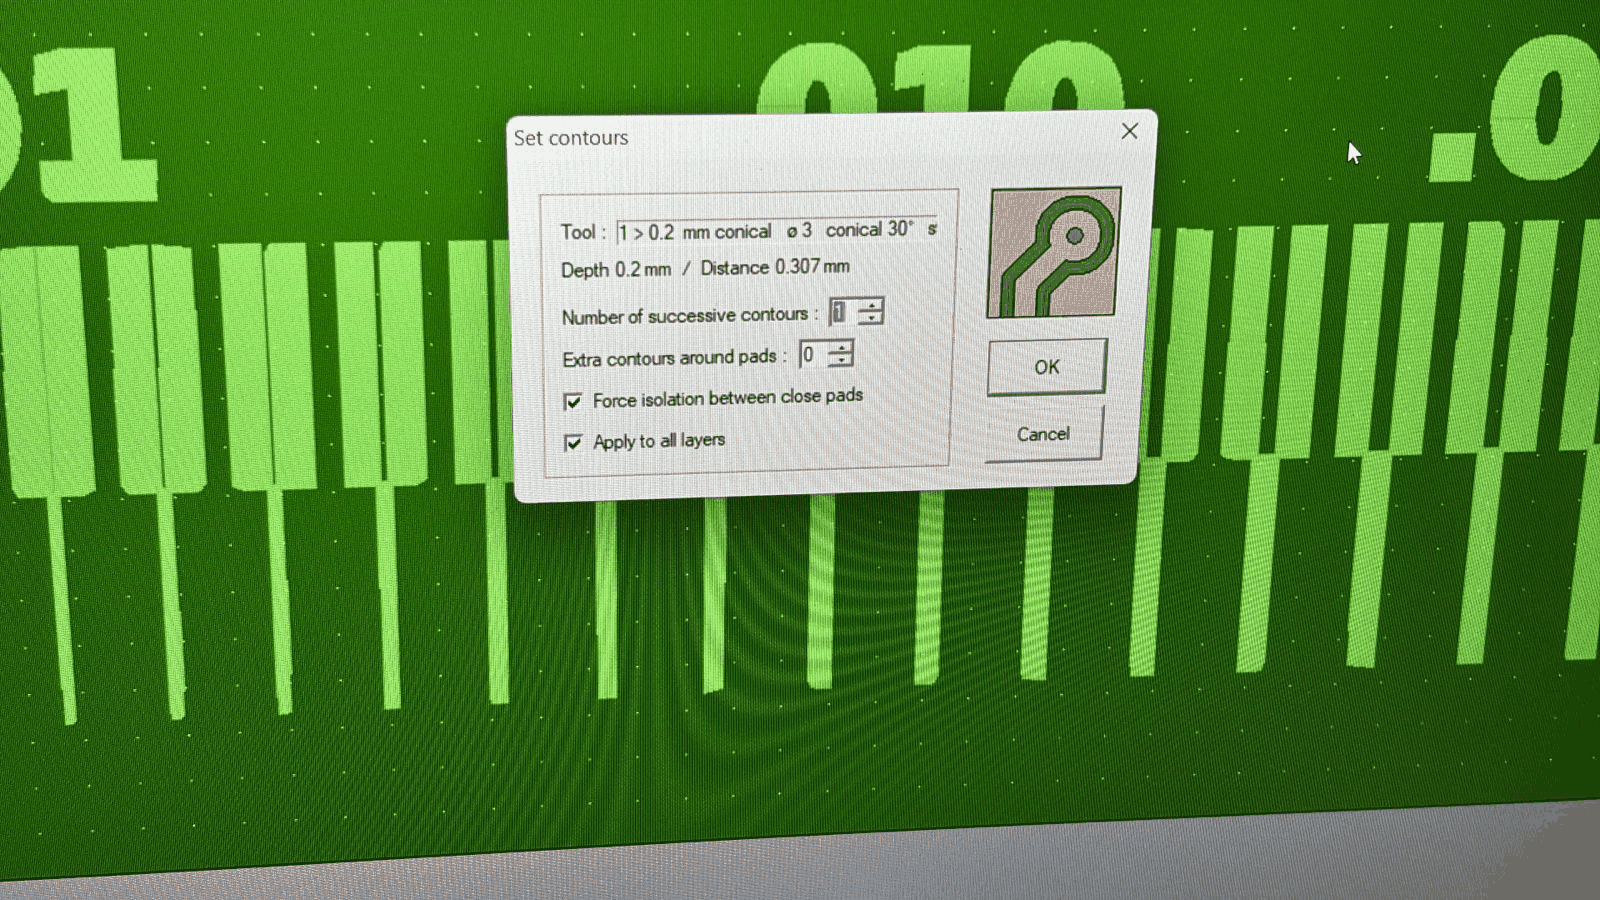Click the contour preview image

tap(1054, 252)
